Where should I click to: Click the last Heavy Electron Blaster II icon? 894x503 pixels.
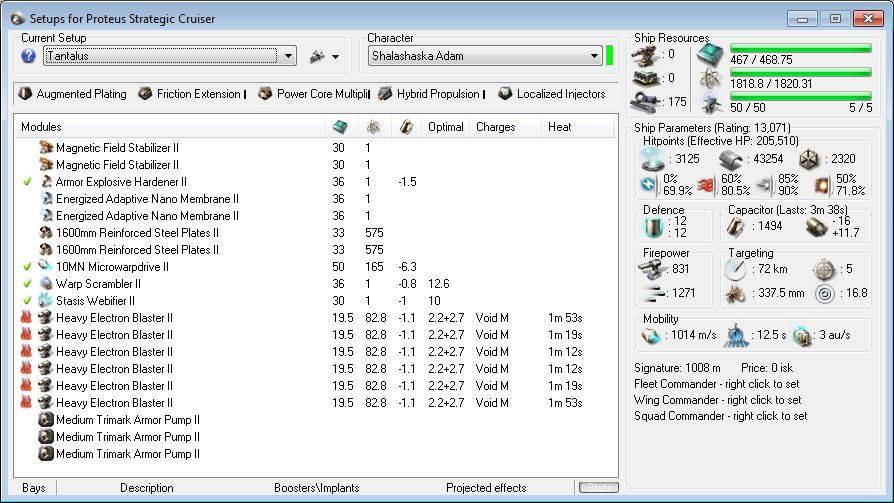46,403
